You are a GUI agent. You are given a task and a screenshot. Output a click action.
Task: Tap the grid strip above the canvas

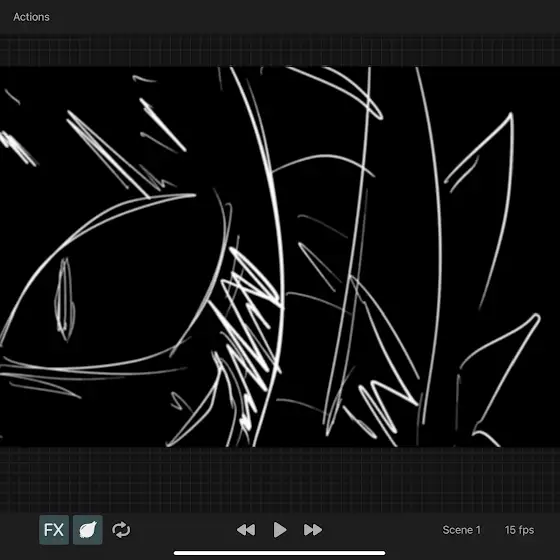tap(280, 51)
